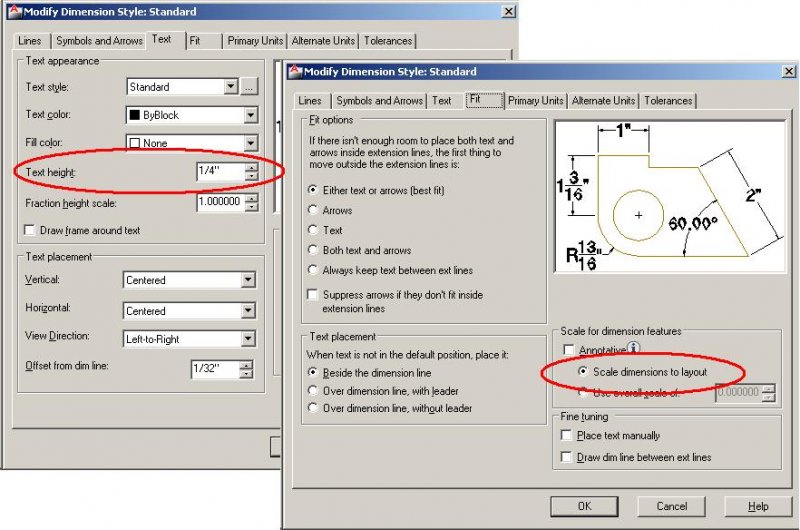This screenshot has height=530, width=800.
Task: Adjust Fraction height scale spinner
Action: pyautogui.click(x=252, y=203)
